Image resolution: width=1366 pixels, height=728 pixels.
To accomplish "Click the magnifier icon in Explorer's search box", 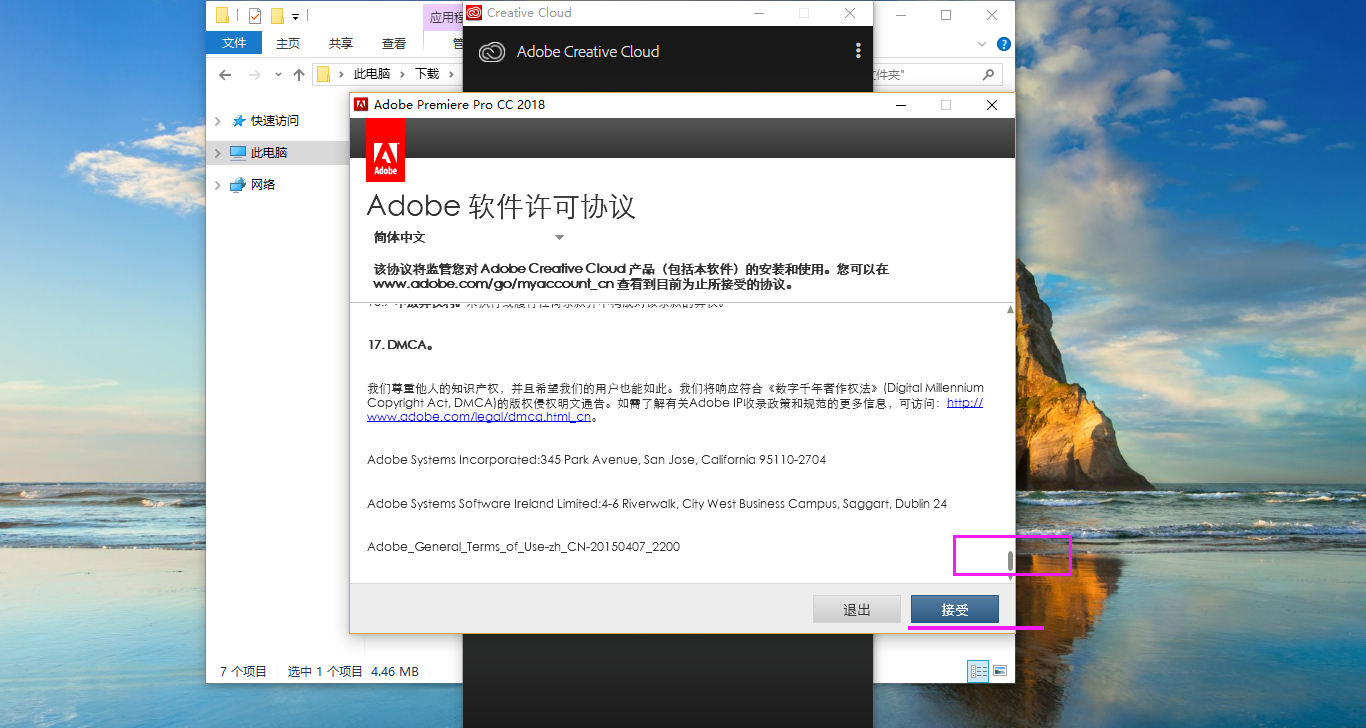I will [x=988, y=74].
